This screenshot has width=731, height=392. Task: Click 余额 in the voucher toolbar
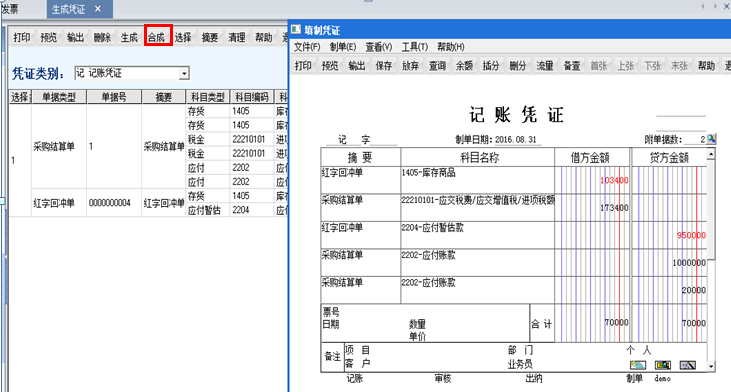464,66
